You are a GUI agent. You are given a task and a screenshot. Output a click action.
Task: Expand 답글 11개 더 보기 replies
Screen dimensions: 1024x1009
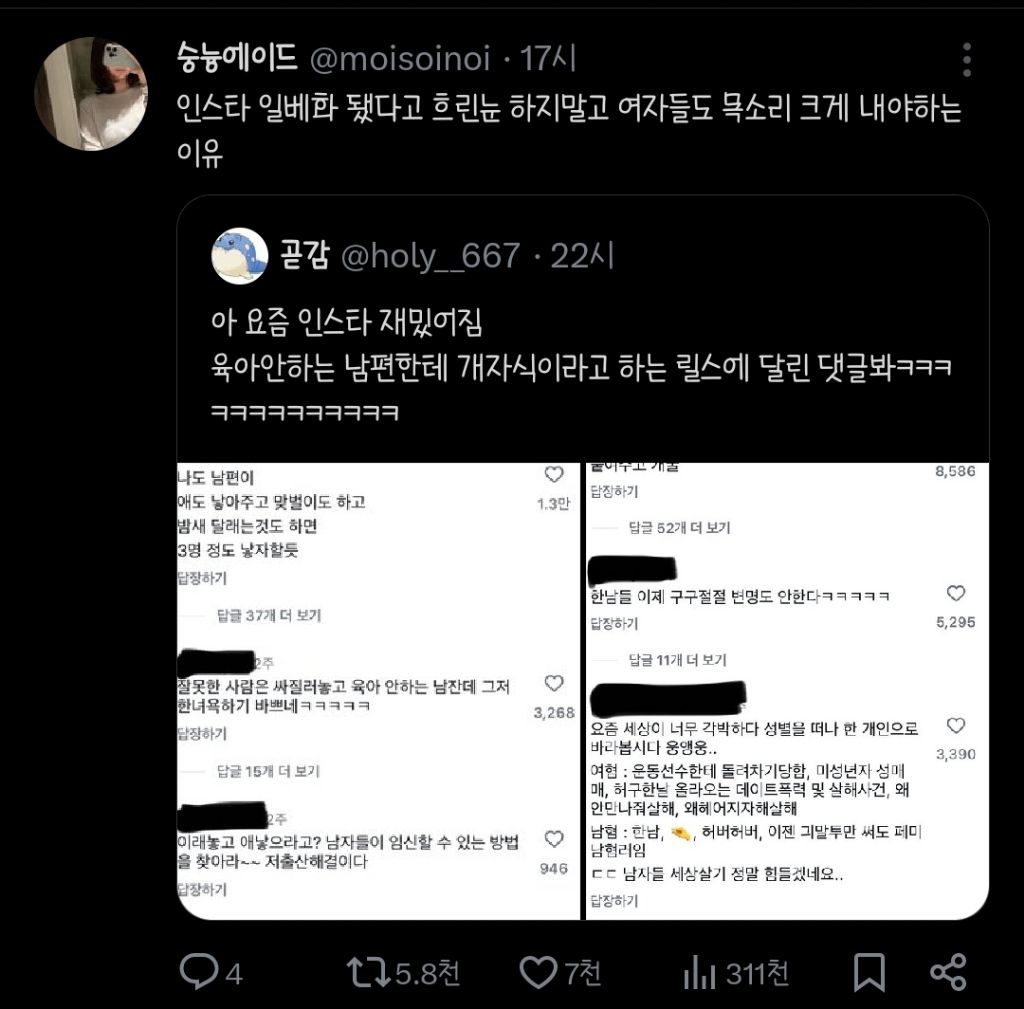pos(677,660)
